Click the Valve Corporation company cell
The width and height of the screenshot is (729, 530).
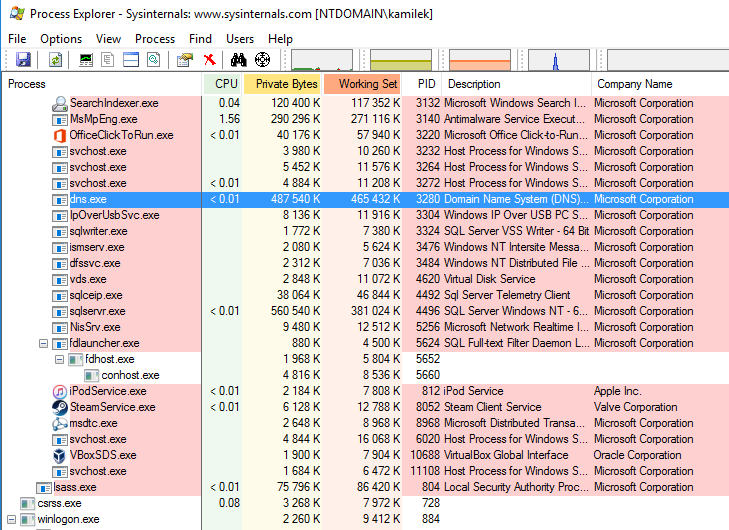coord(635,407)
